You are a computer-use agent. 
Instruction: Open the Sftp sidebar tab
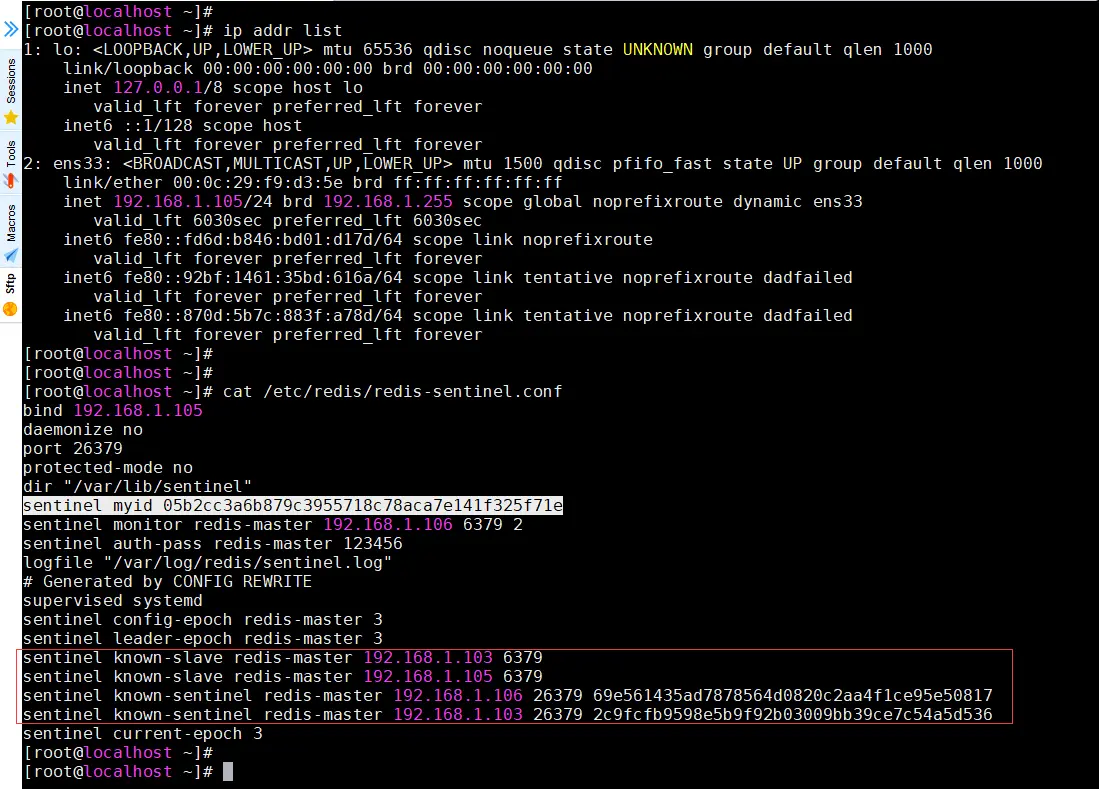11,284
